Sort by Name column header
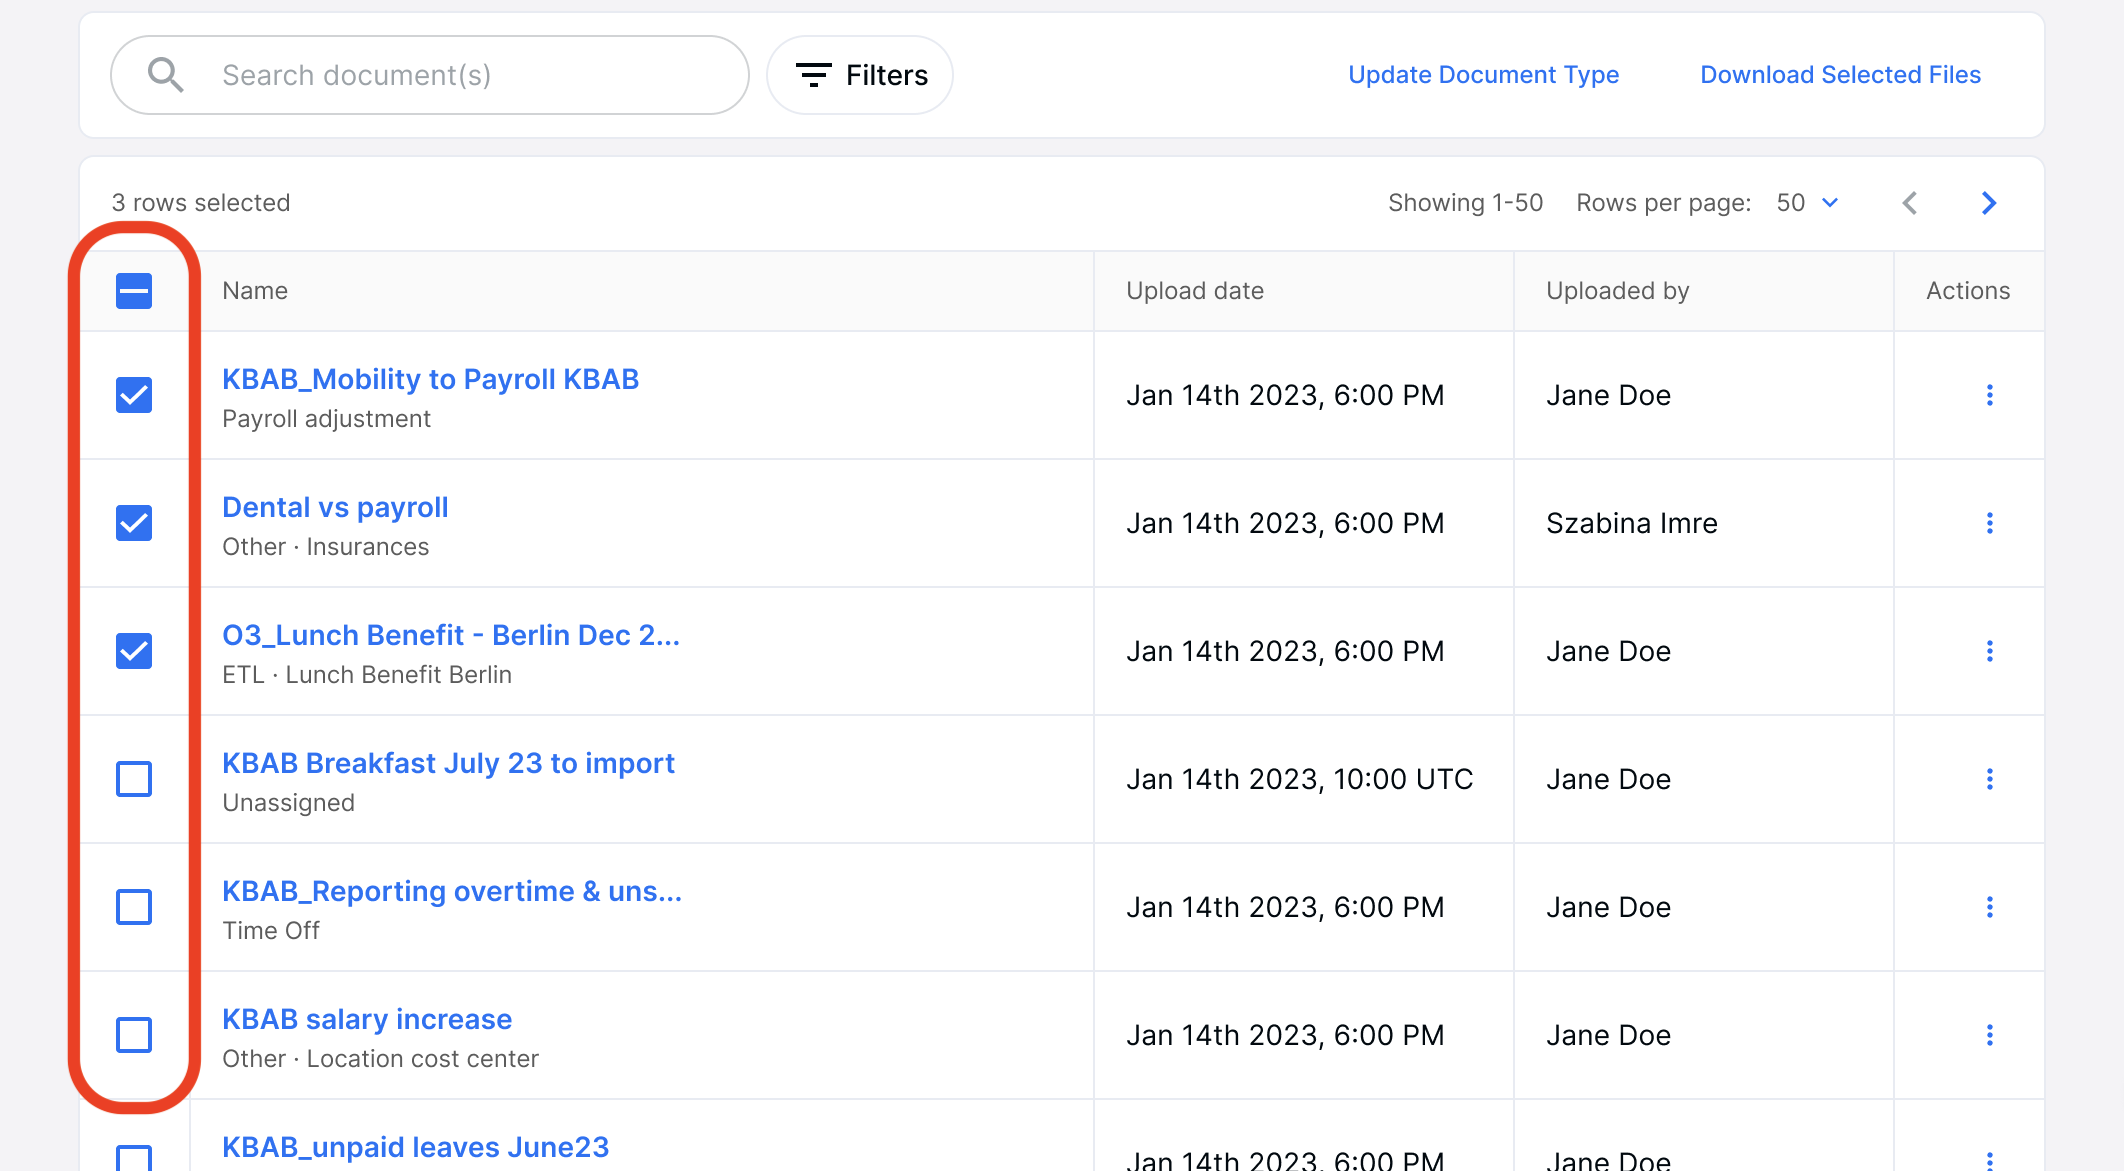The height and width of the screenshot is (1171, 2124). click(x=255, y=291)
